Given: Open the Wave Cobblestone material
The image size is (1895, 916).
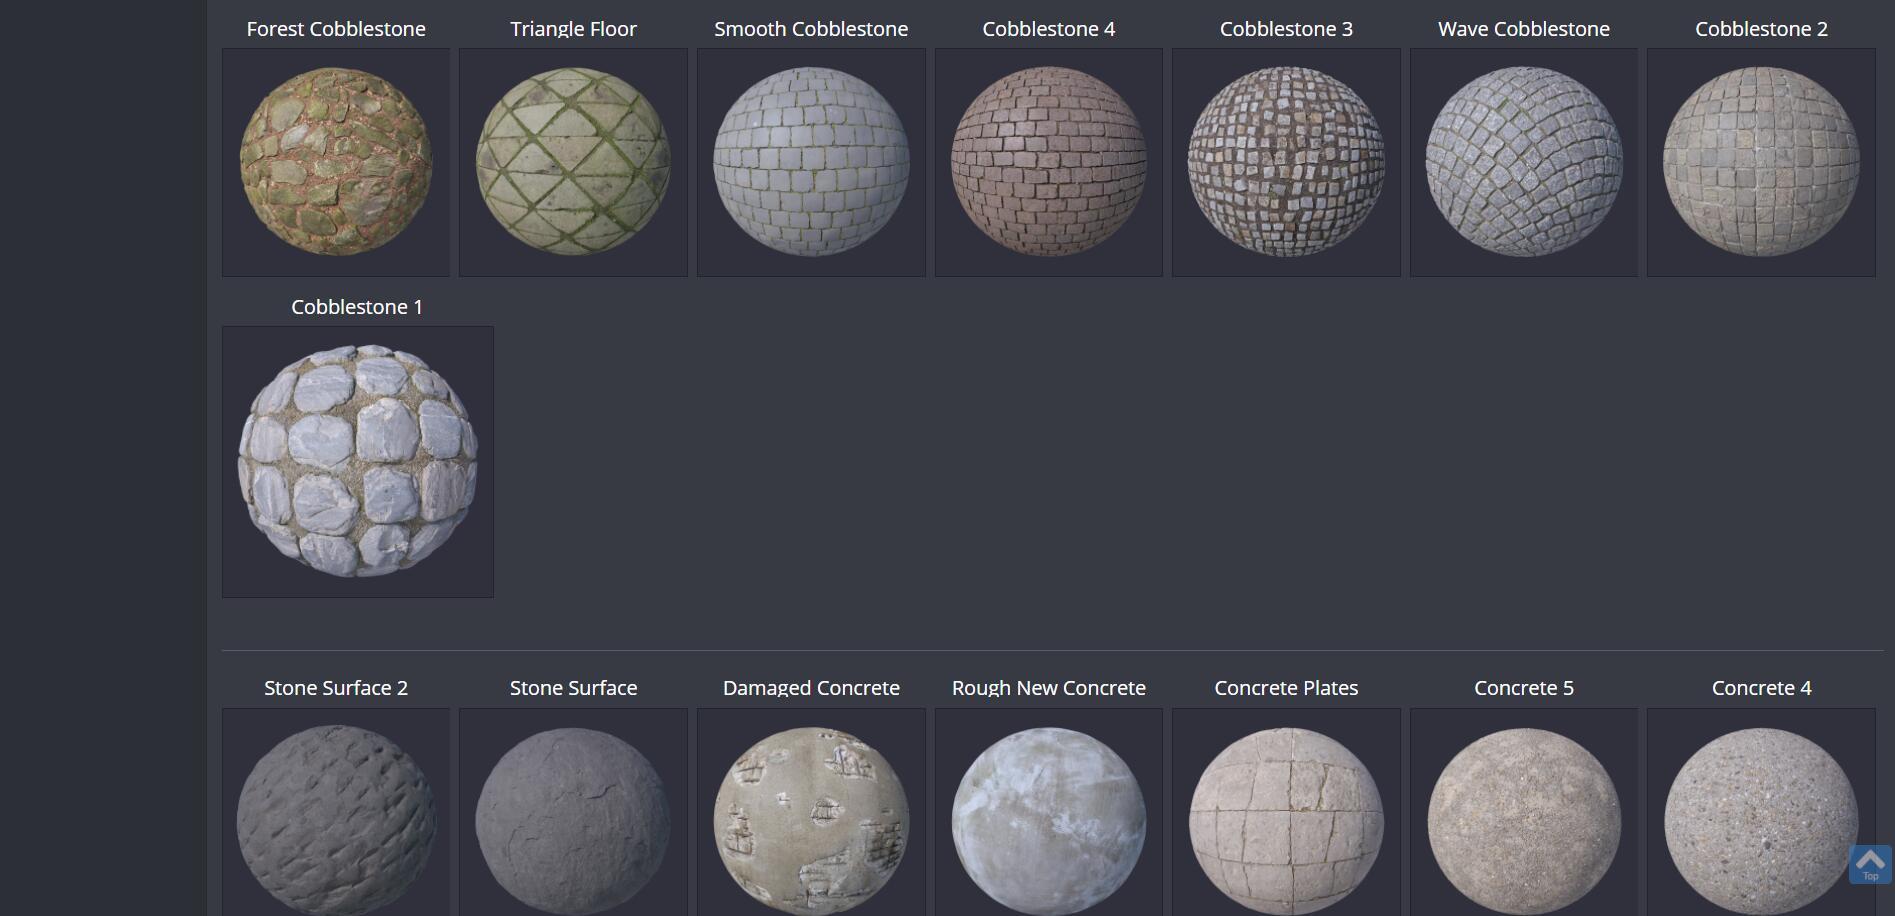Looking at the screenshot, I should [1523, 162].
